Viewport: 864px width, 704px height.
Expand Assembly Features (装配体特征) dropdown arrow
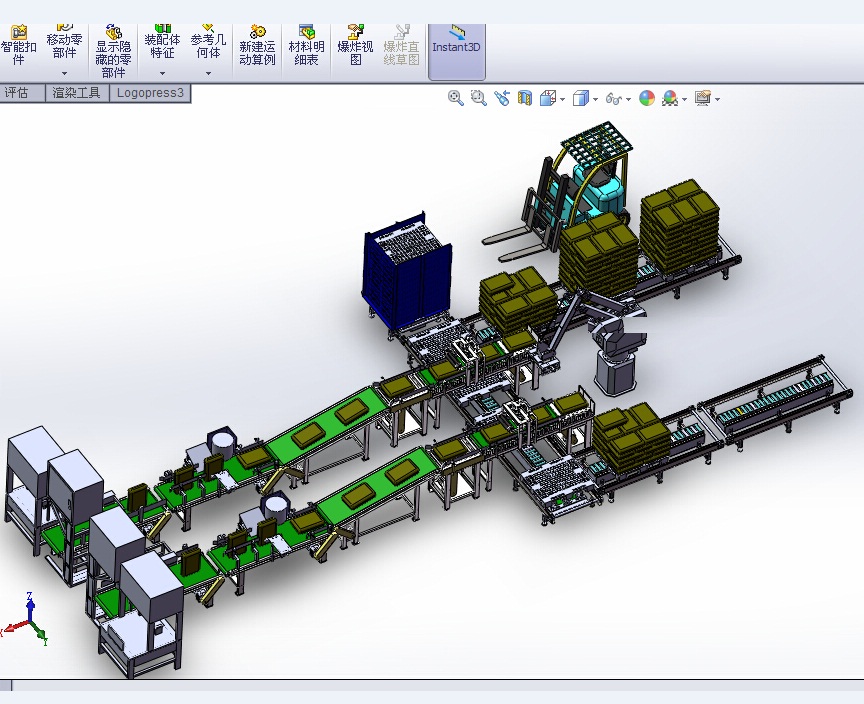[162, 73]
